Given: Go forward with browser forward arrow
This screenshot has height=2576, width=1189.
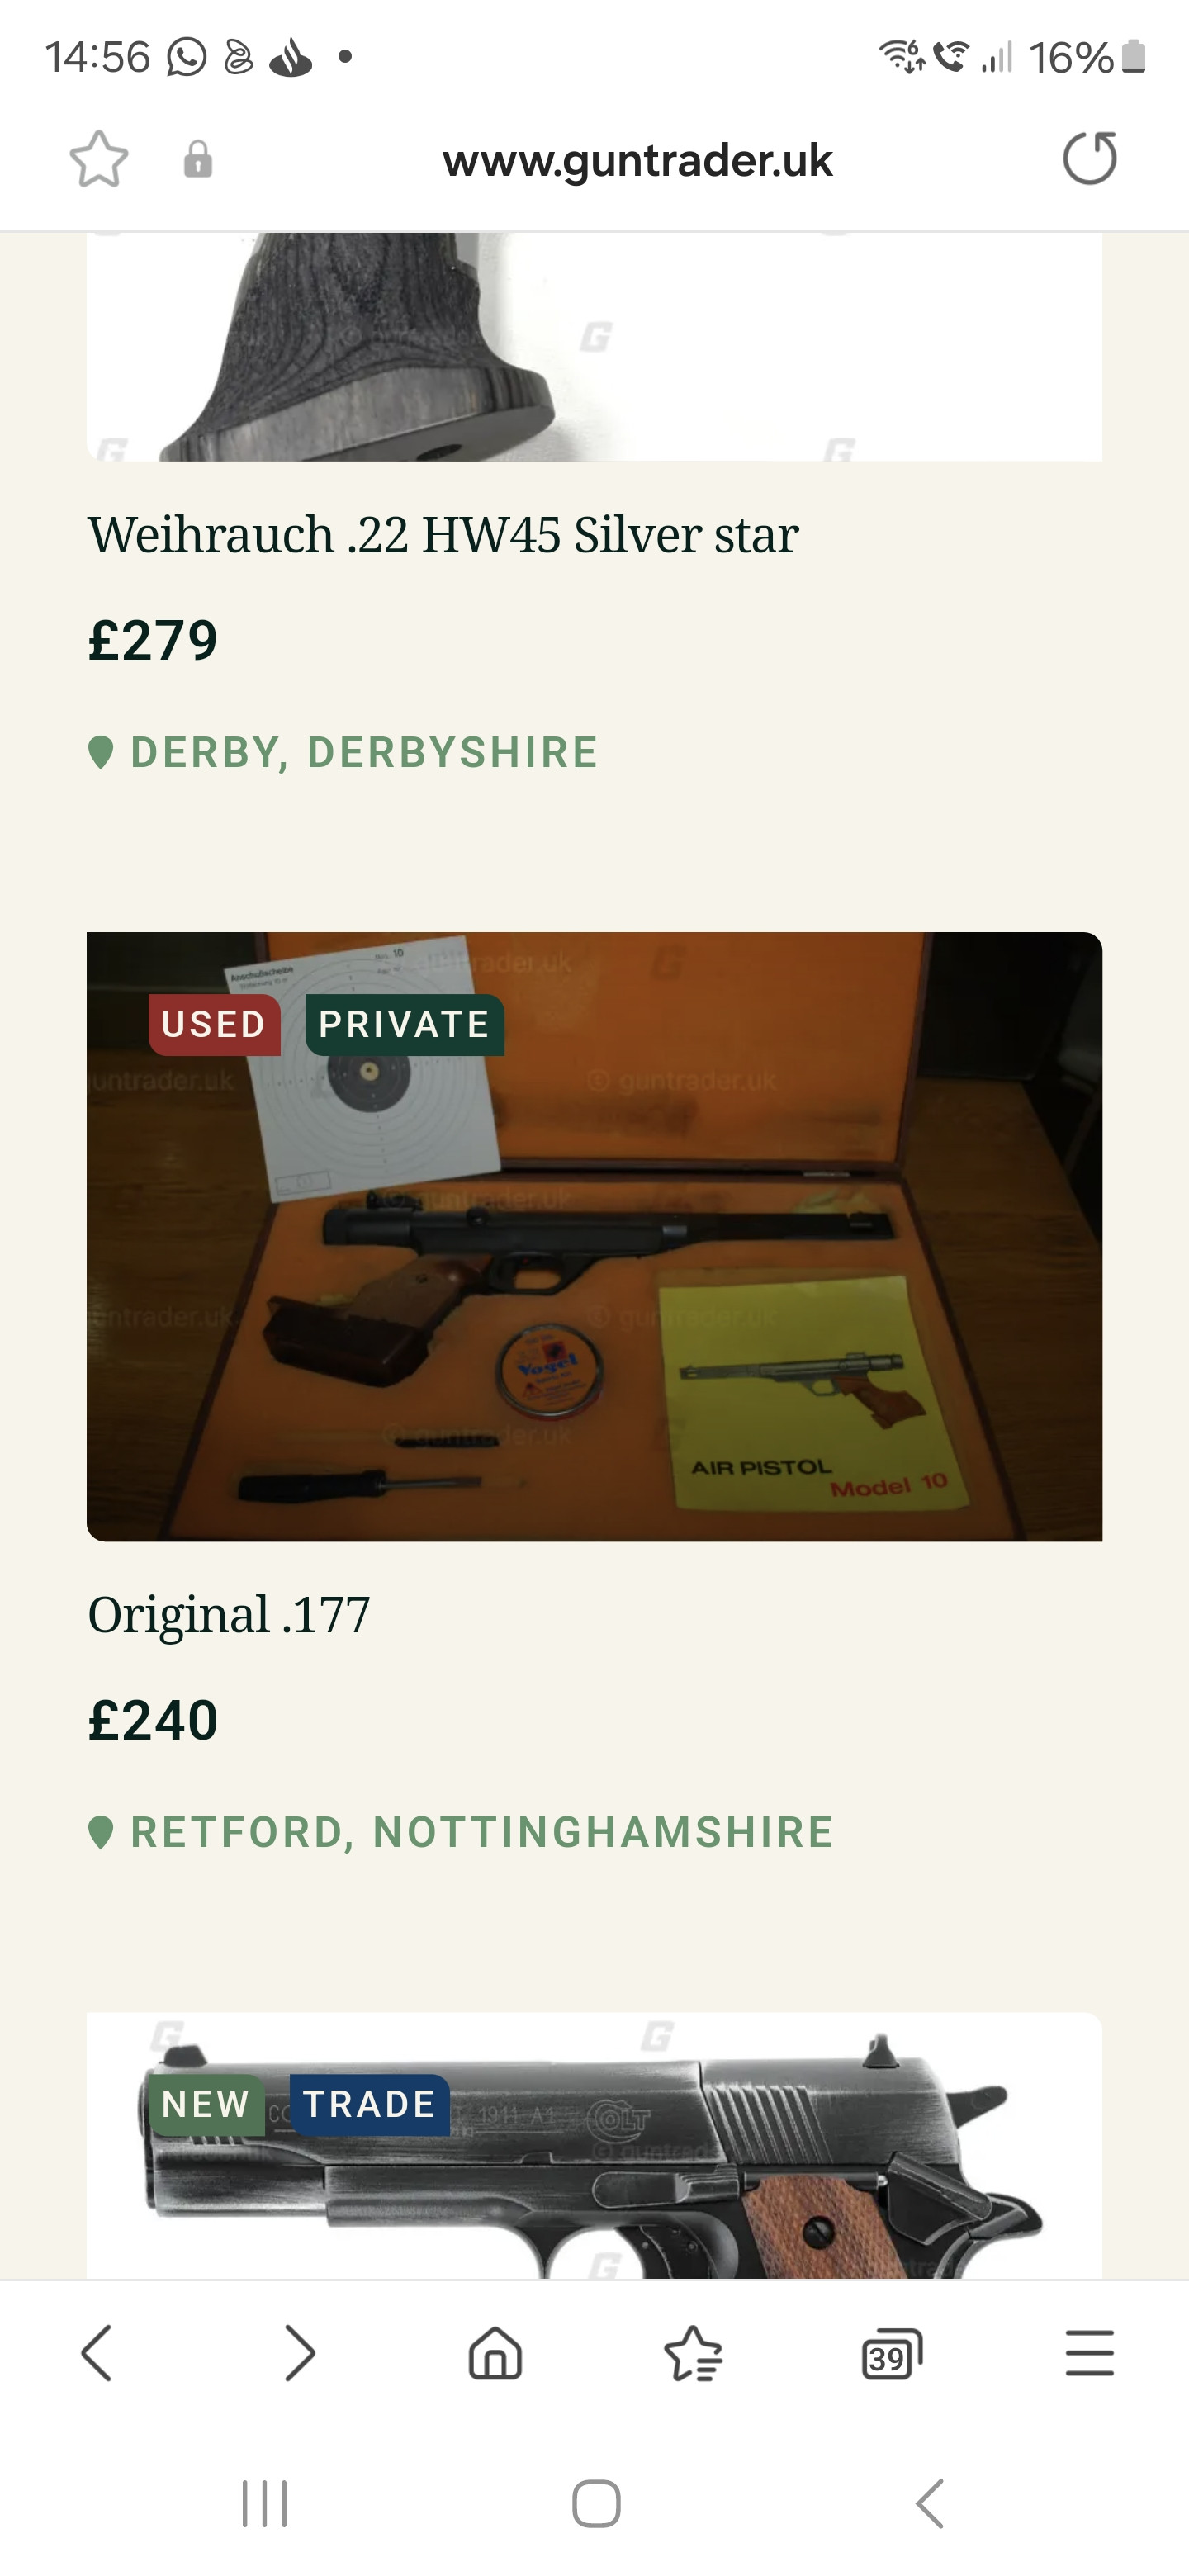Looking at the screenshot, I should point(299,2353).
